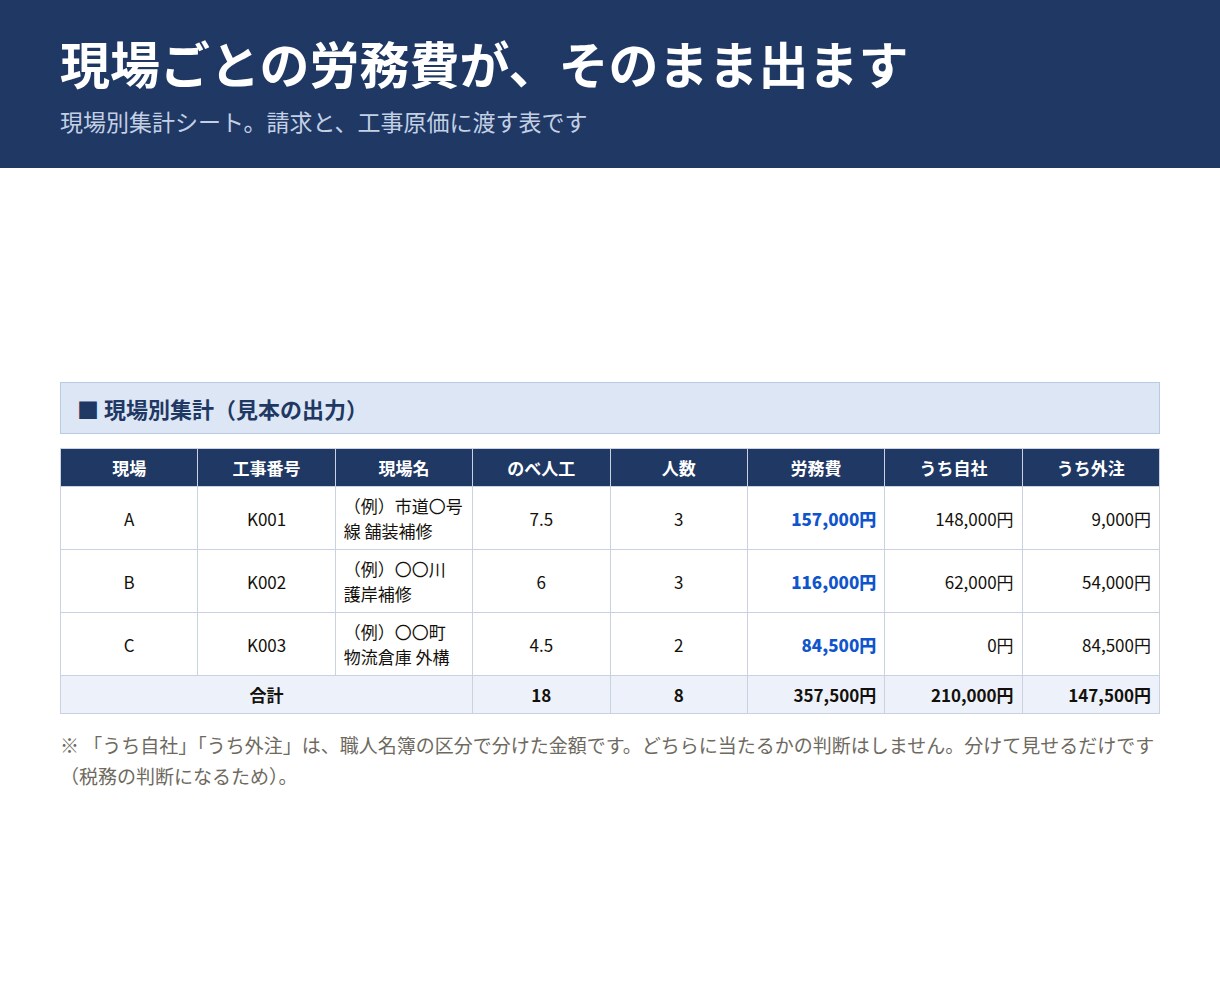Select site cell C
The image size is (1220, 1008).
[129, 645]
